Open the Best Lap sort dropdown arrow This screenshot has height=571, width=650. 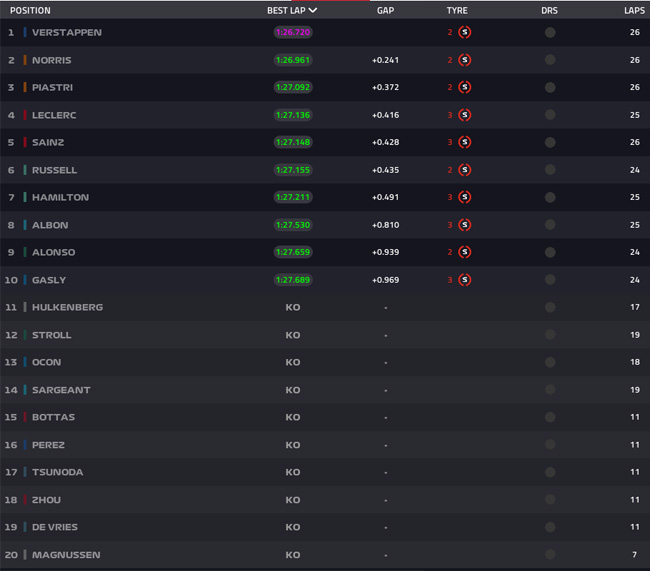click(x=313, y=10)
